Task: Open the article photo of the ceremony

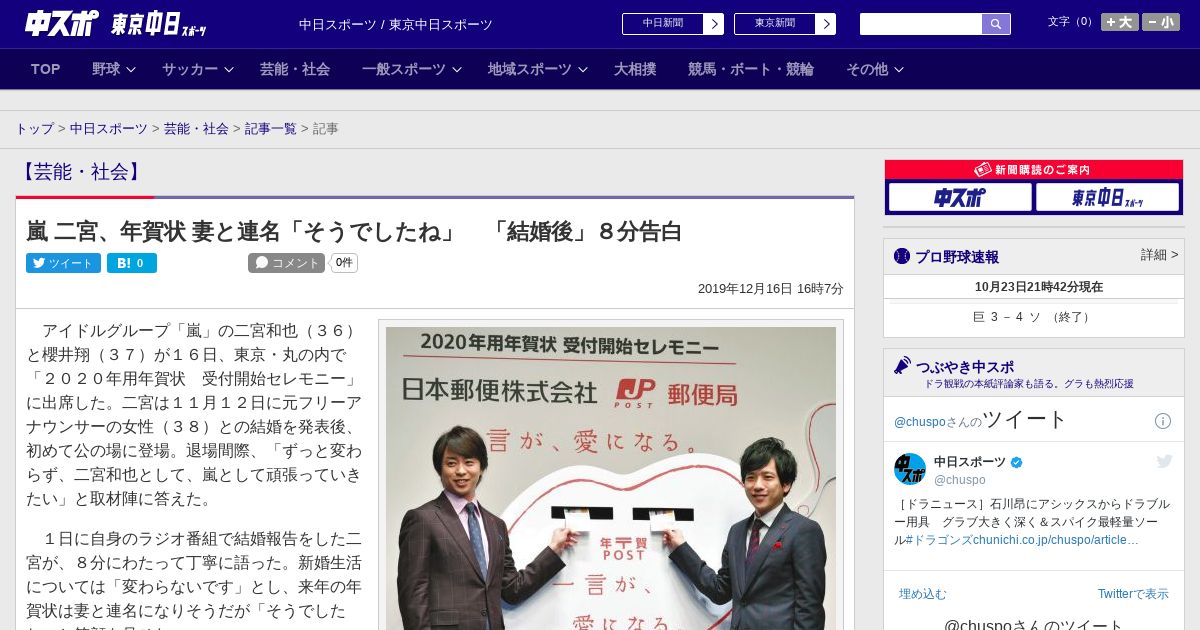Action: pyautogui.click(x=611, y=478)
